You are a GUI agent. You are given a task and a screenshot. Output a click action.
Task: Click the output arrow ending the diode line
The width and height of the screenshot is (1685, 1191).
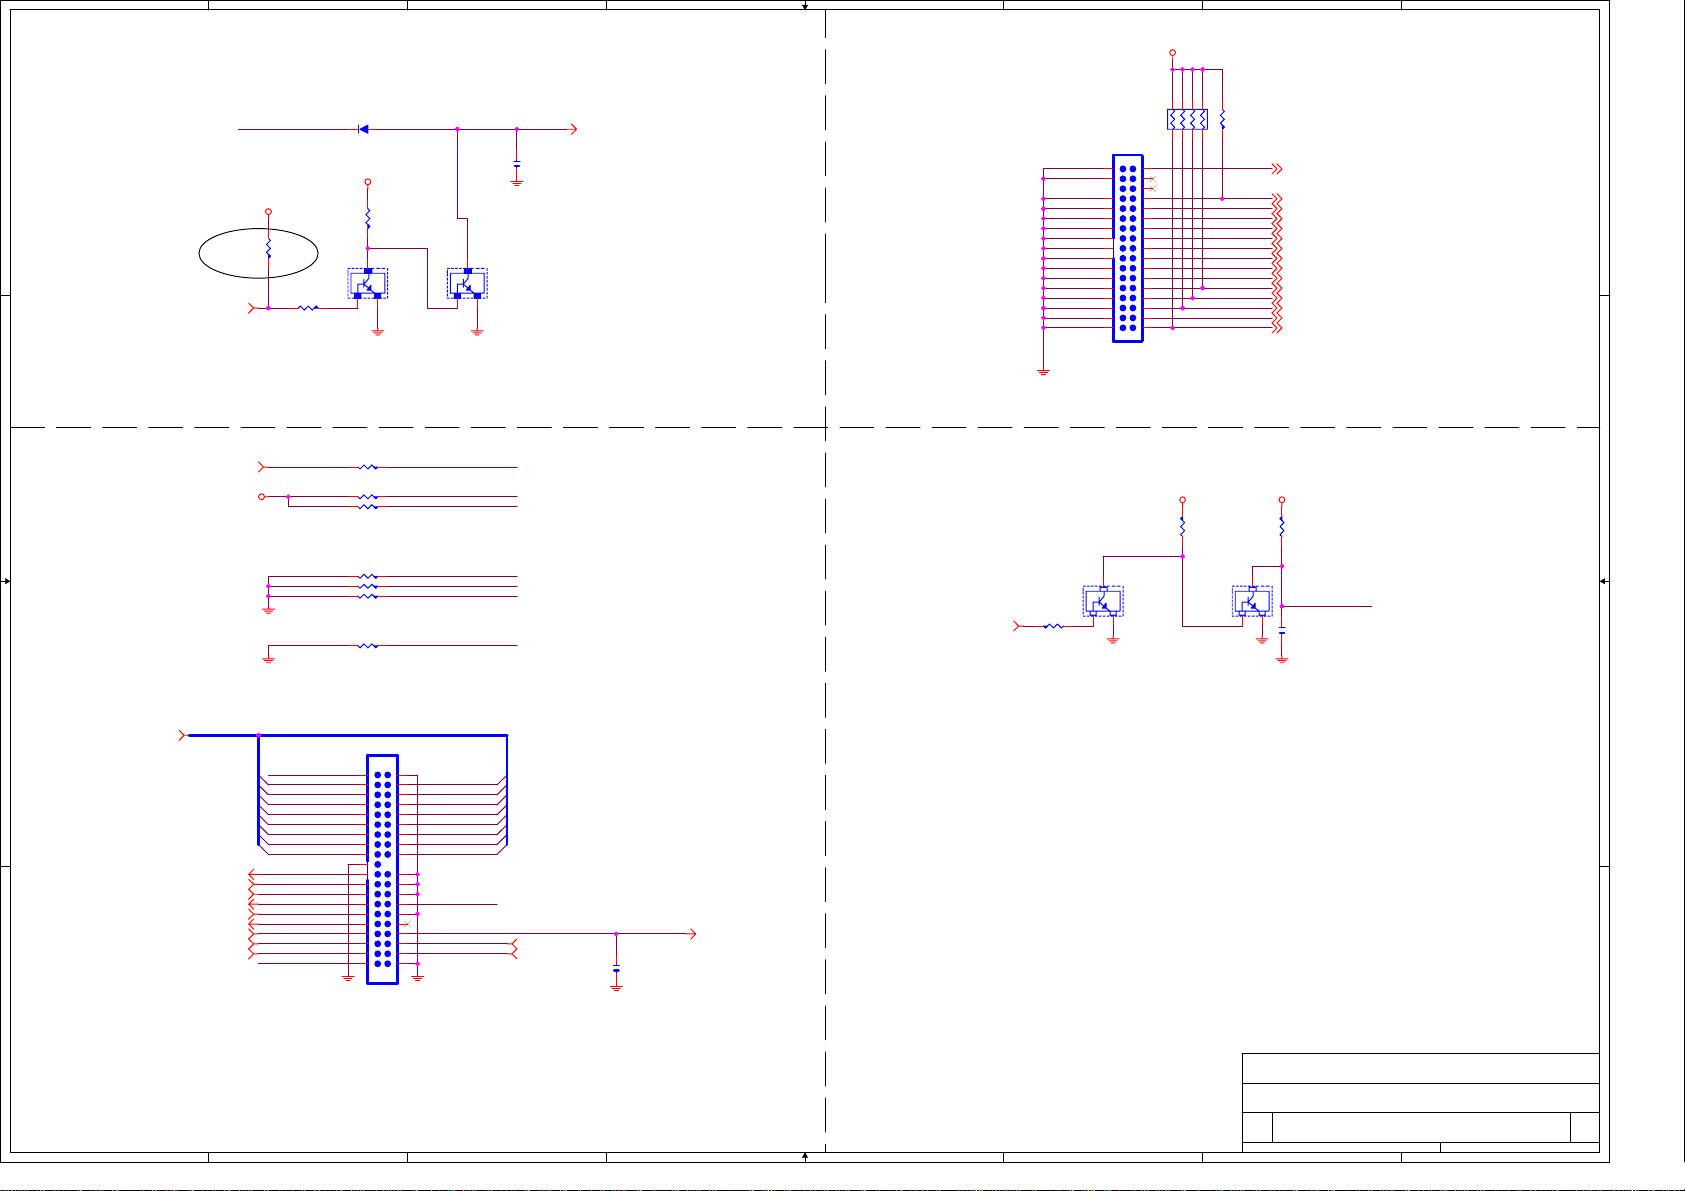(x=574, y=129)
